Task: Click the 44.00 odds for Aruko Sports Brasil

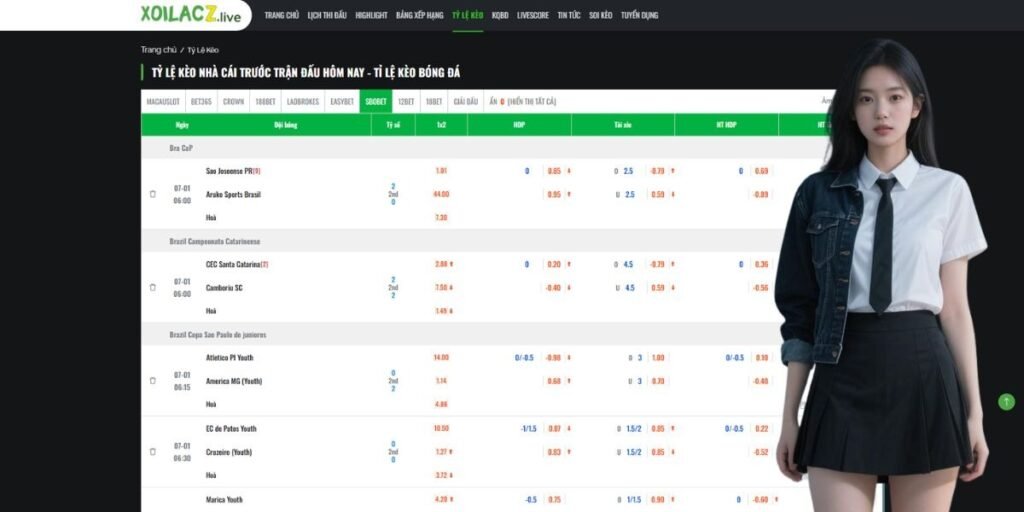Action: 441,194
